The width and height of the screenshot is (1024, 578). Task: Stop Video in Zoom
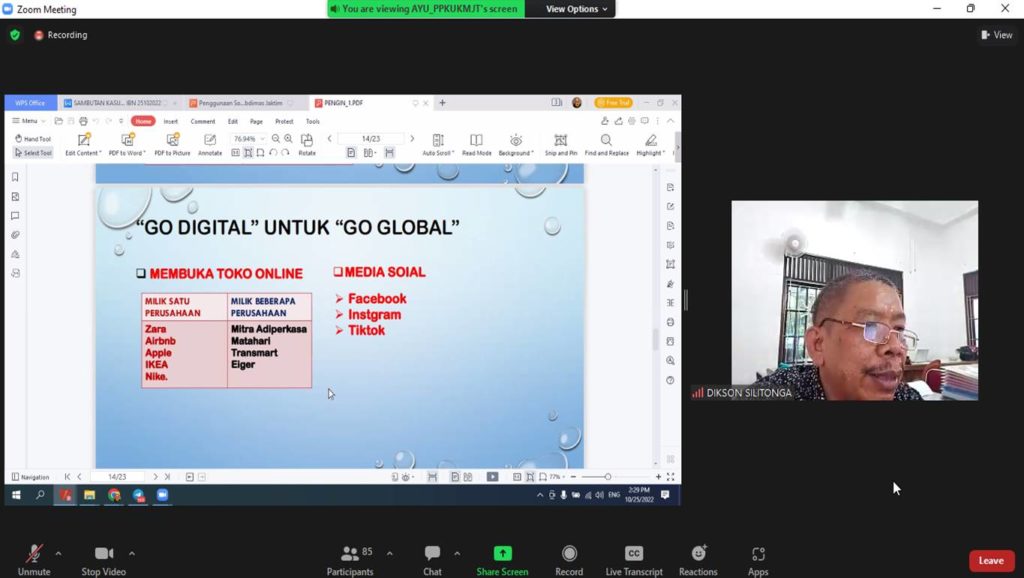103,560
